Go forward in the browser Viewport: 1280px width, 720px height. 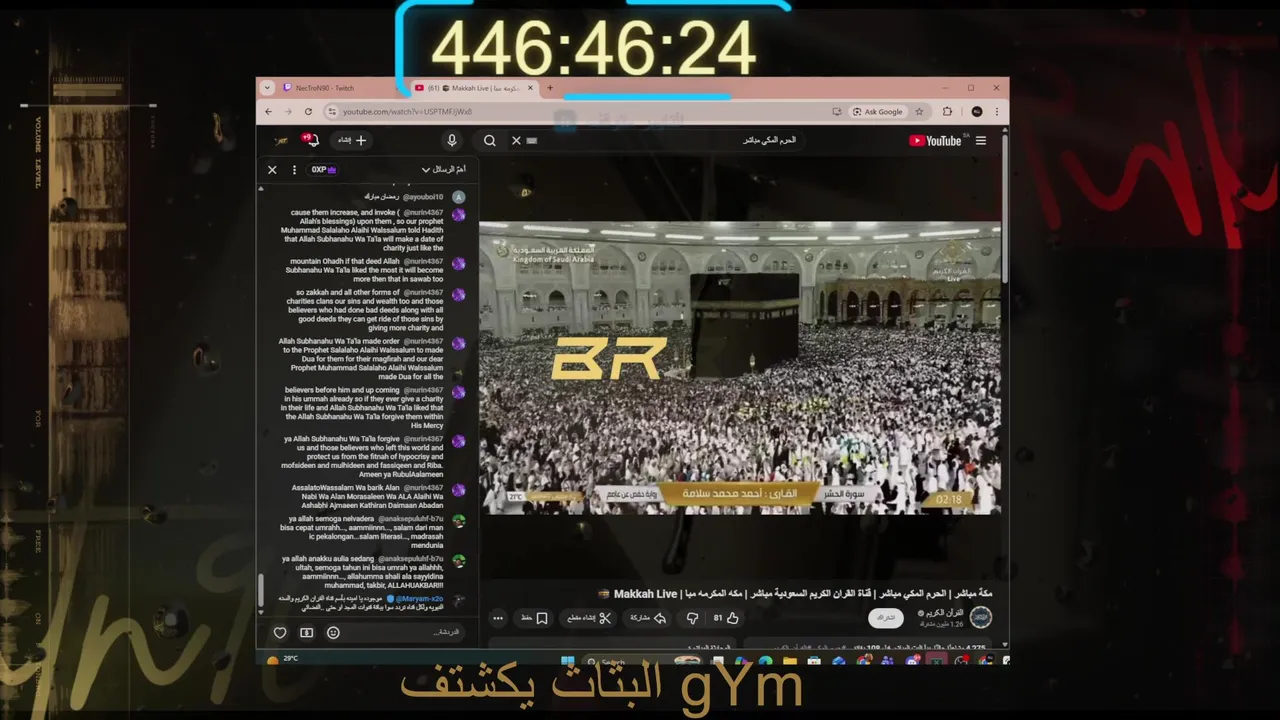coord(288,112)
